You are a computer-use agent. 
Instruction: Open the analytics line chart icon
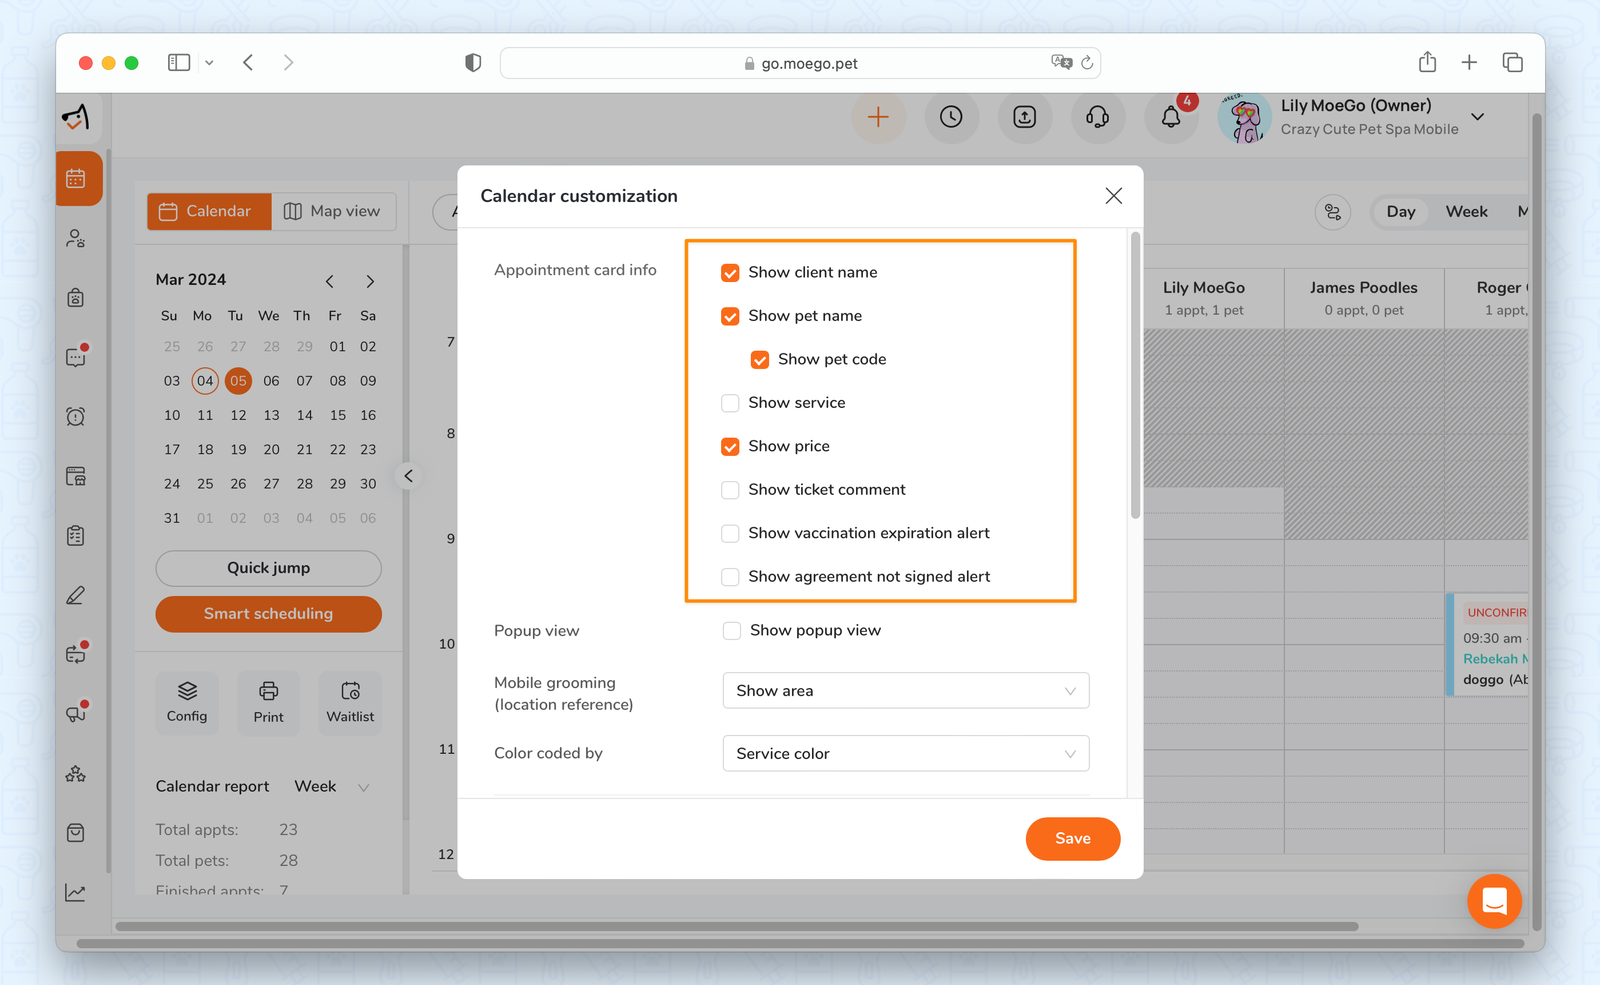tap(75, 892)
